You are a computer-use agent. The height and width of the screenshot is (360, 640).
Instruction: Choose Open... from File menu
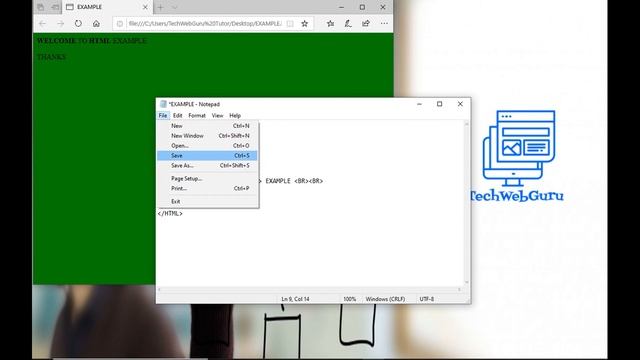[x=207, y=146]
